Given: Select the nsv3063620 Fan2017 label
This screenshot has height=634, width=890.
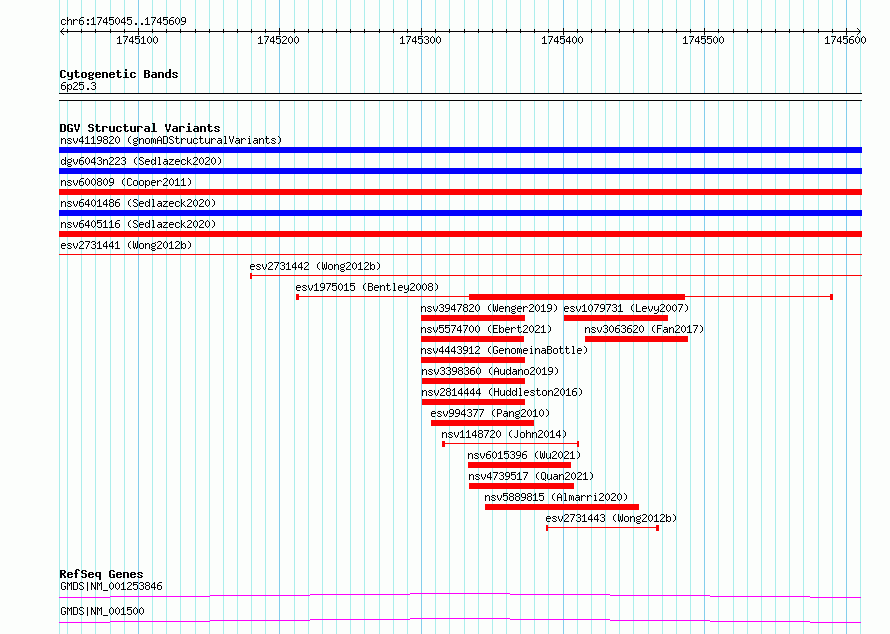Looking at the screenshot, I should coord(644,329).
